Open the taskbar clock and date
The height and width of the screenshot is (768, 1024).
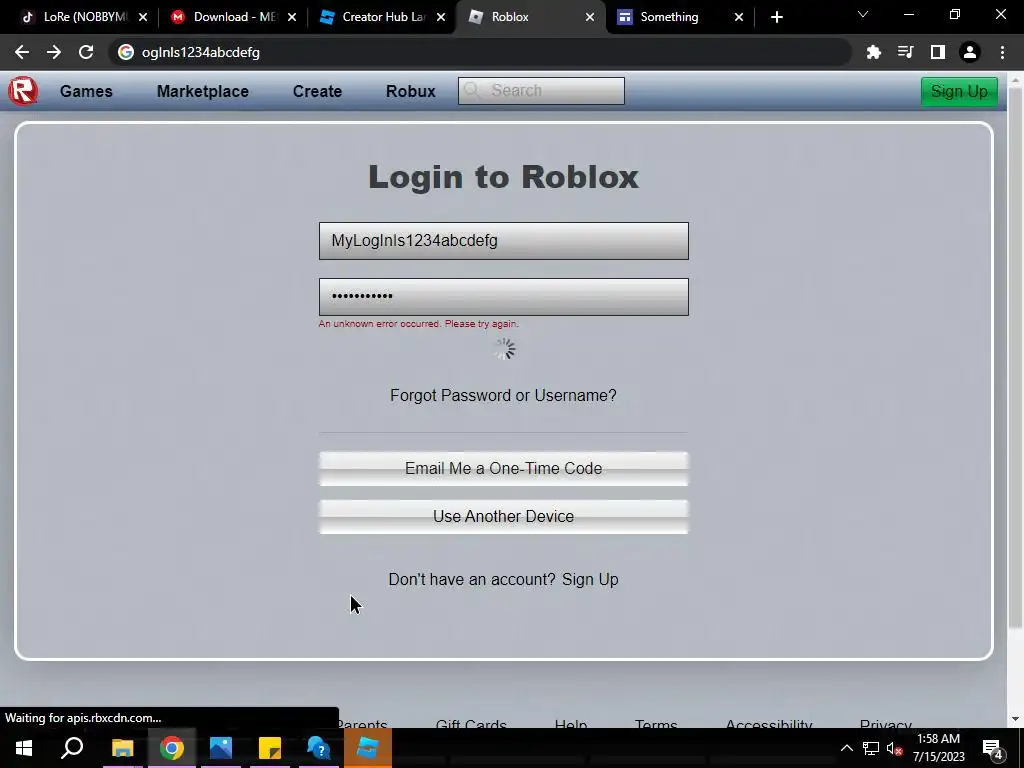click(x=938, y=748)
